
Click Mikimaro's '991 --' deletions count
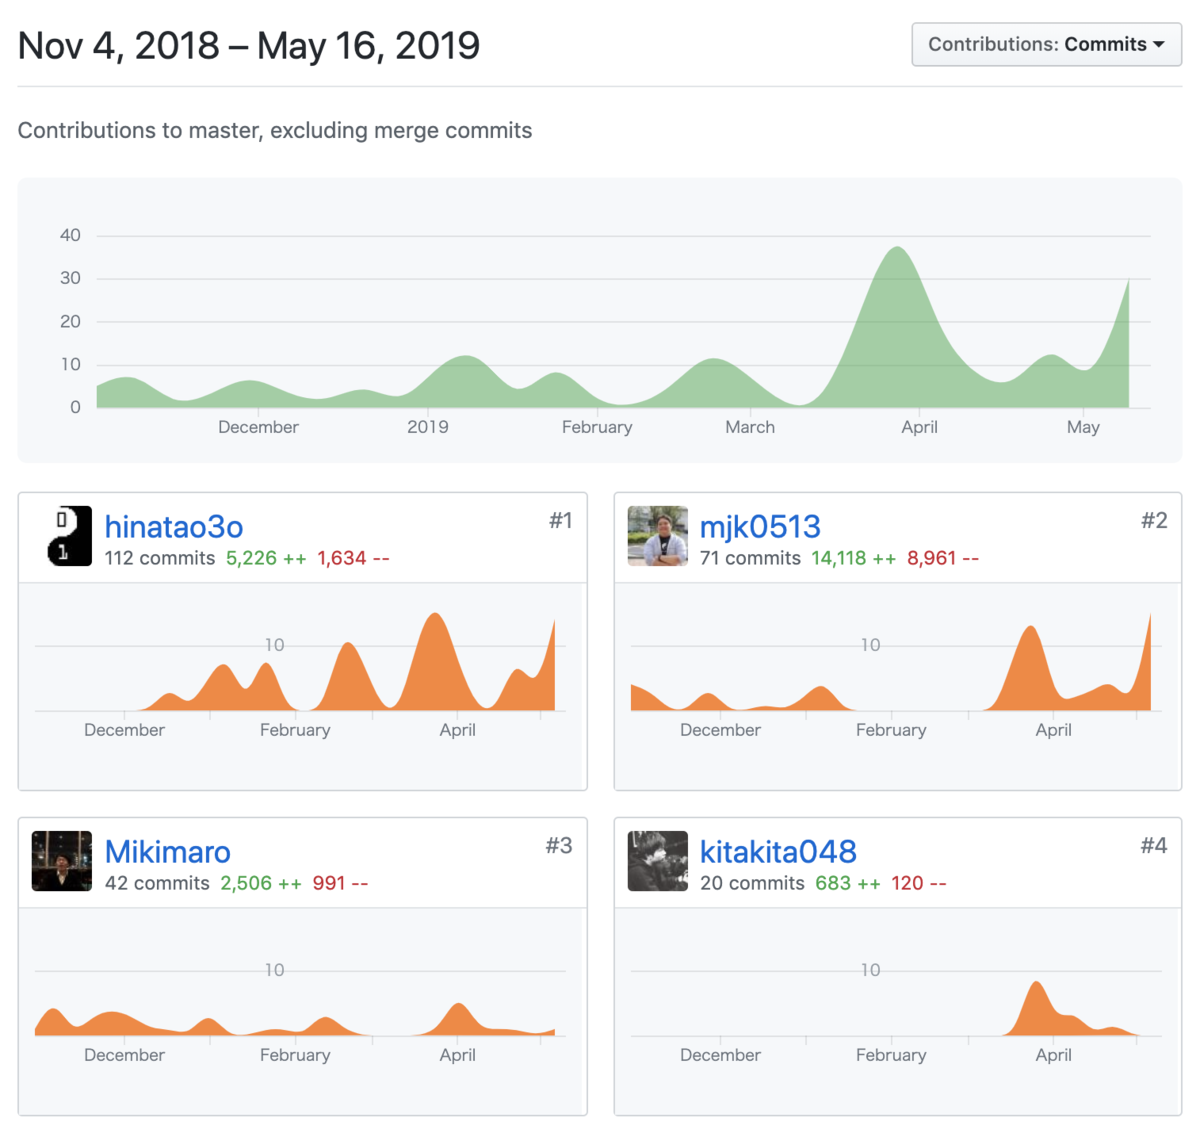(x=340, y=883)
